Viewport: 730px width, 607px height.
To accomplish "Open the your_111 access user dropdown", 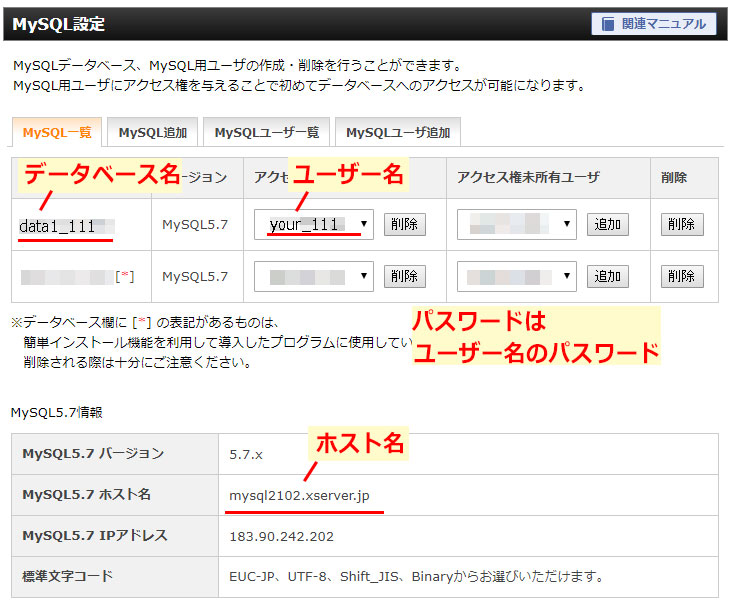I will 314,224.
